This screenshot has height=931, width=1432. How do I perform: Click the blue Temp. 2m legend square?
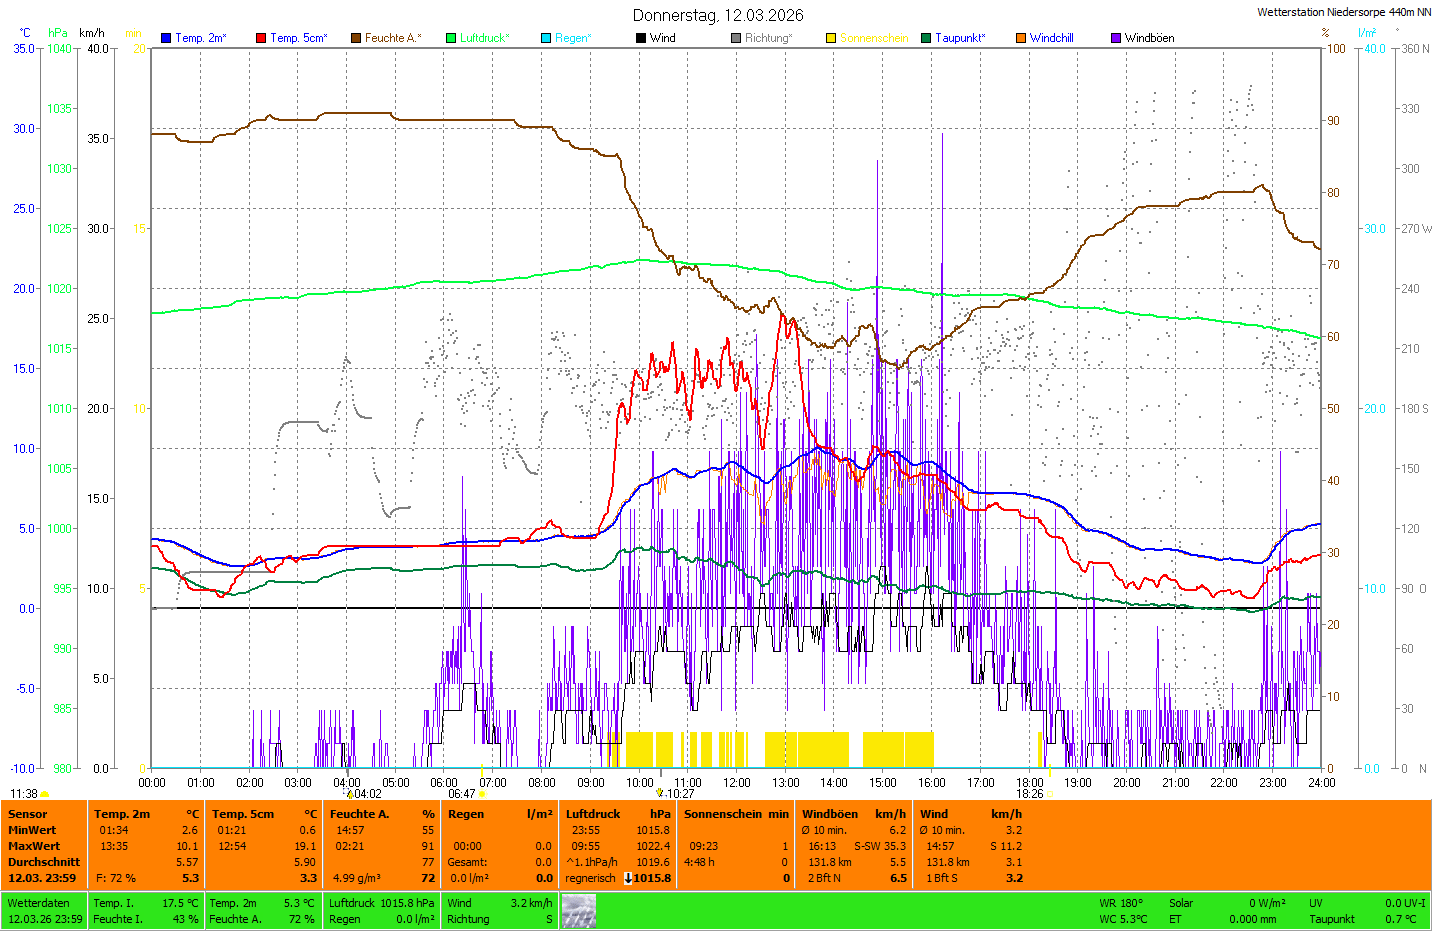166,38
